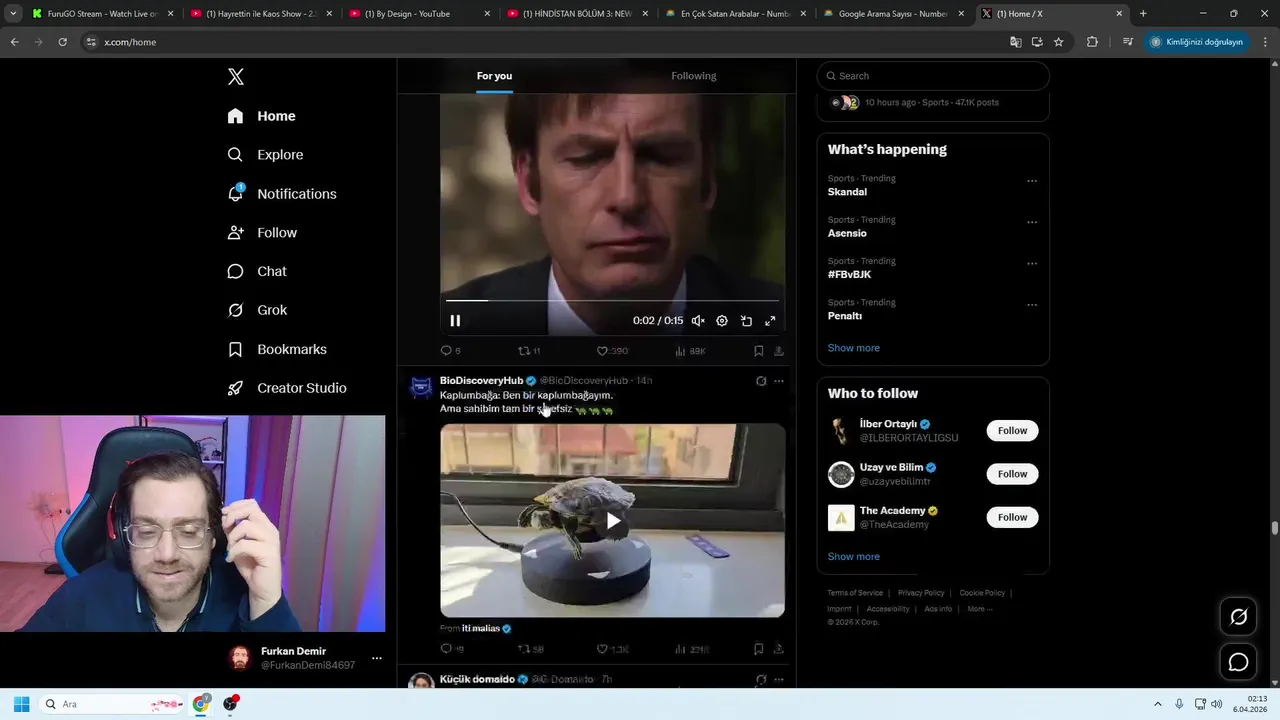Bookmark the video post with 390 likes
The width and height of the screenshot is (1280, 720).
pyautogui.click(x=758, y=351)
